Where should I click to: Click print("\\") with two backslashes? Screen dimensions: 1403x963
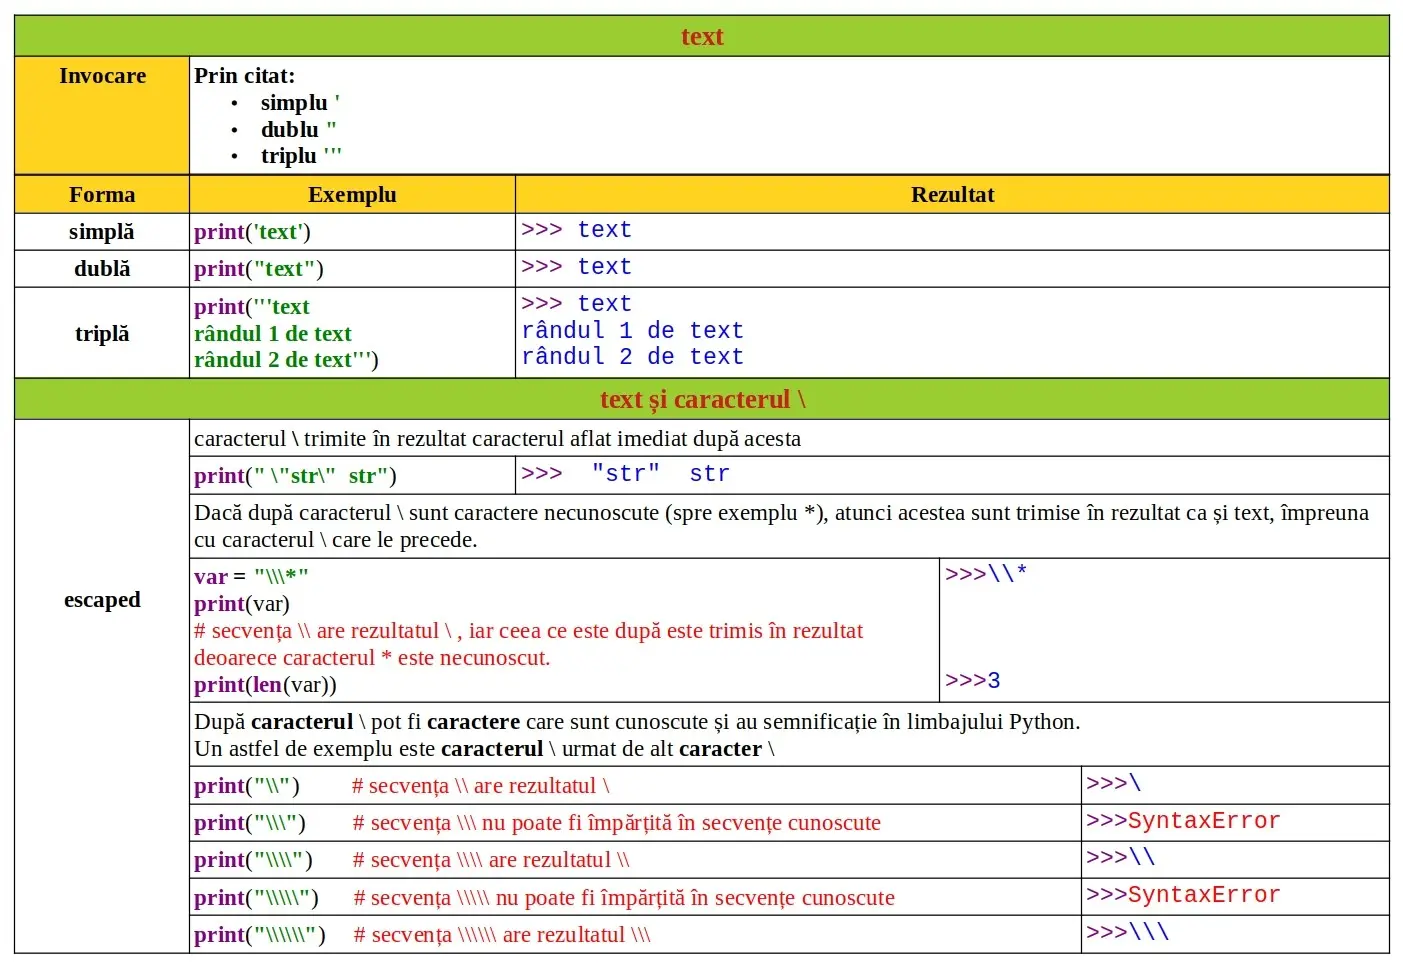point(247,786)
